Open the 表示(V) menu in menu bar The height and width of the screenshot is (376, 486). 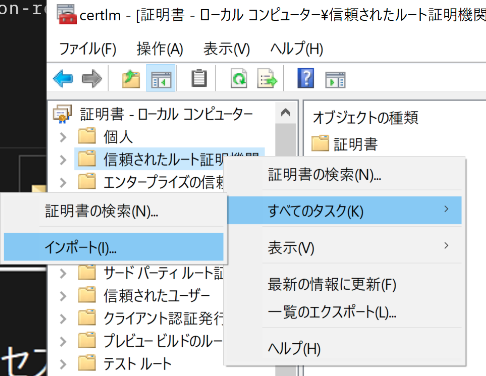click(x=227, y=49)
